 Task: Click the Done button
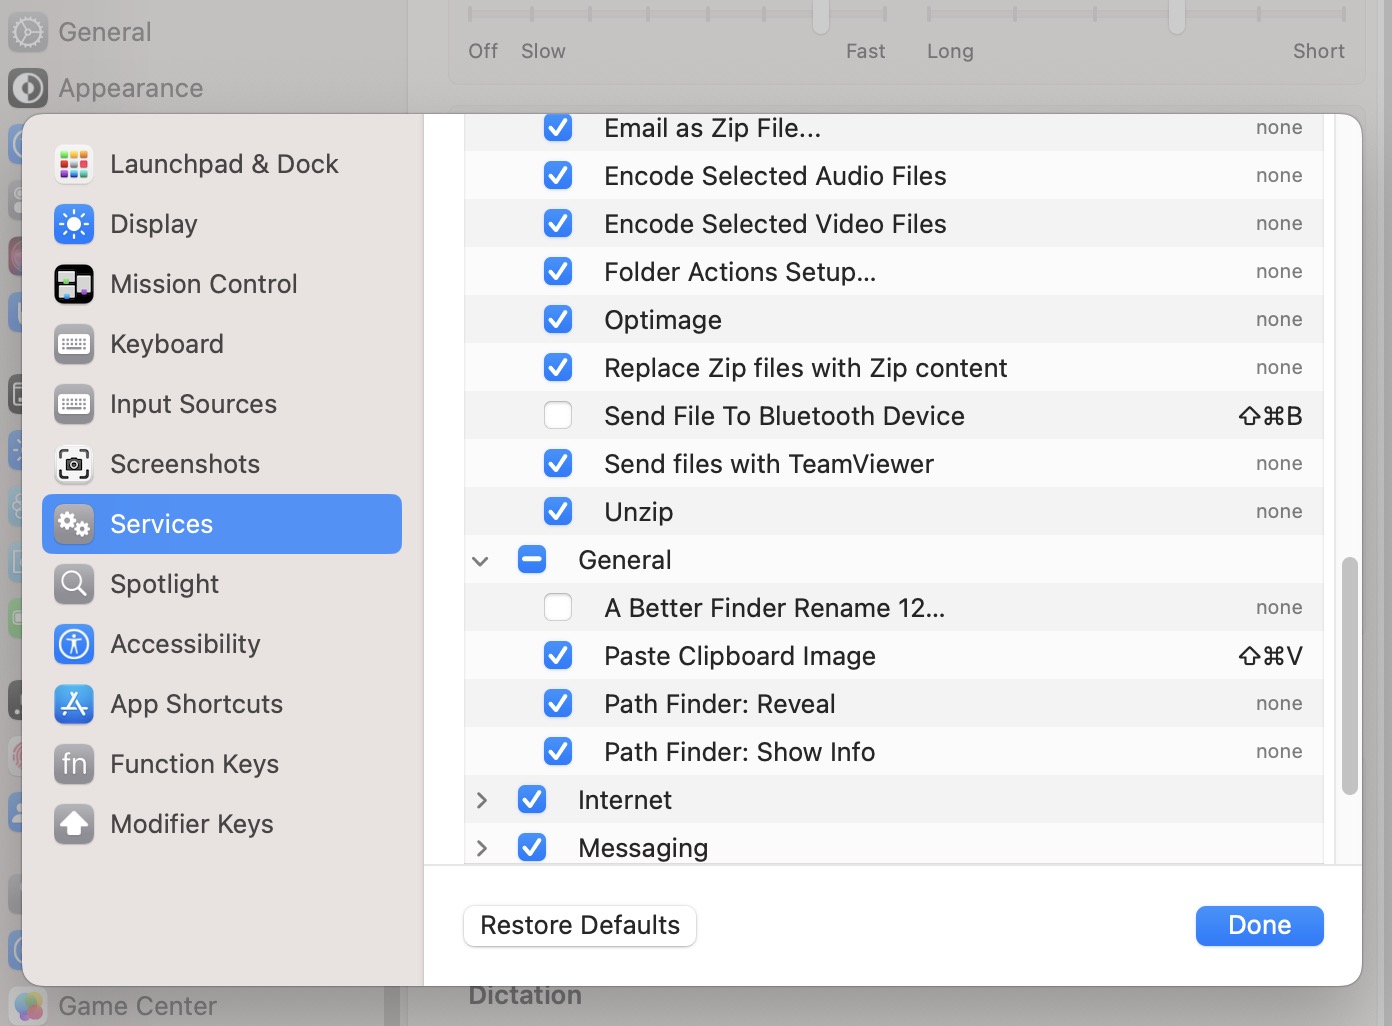[1259, 925]
